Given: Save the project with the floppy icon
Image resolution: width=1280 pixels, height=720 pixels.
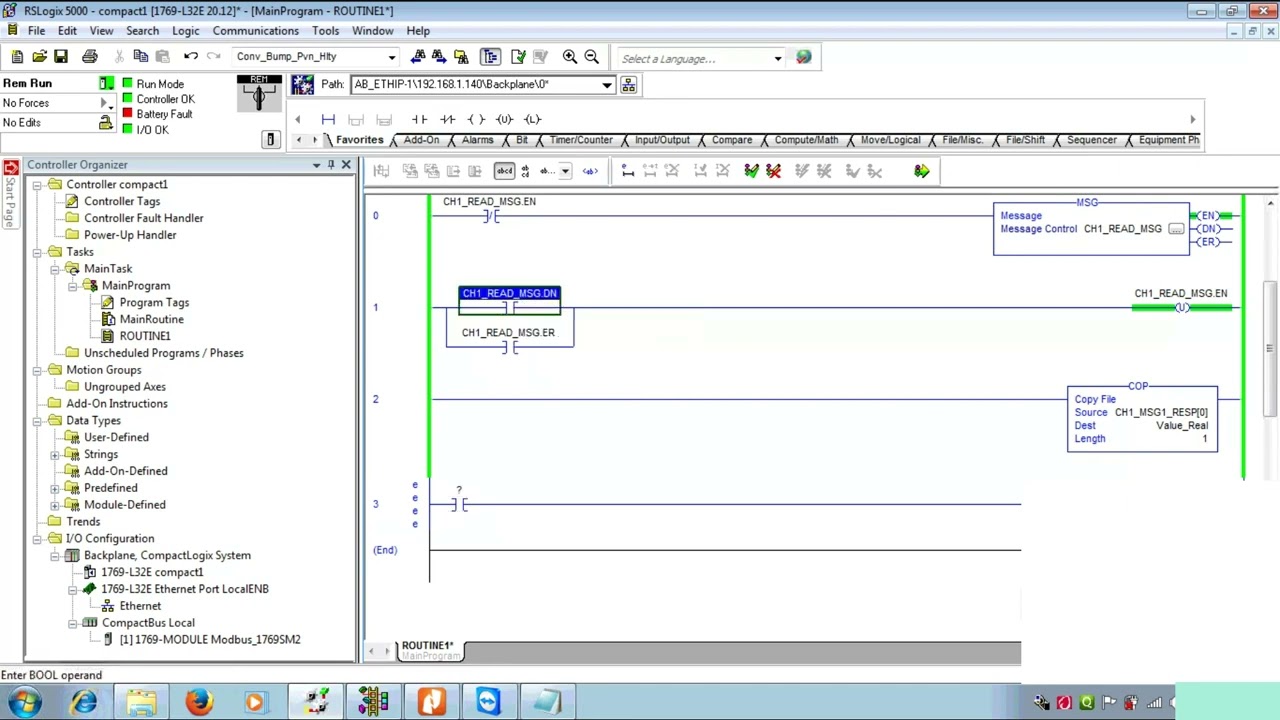Looking at the screenshot, I should 61,57.
